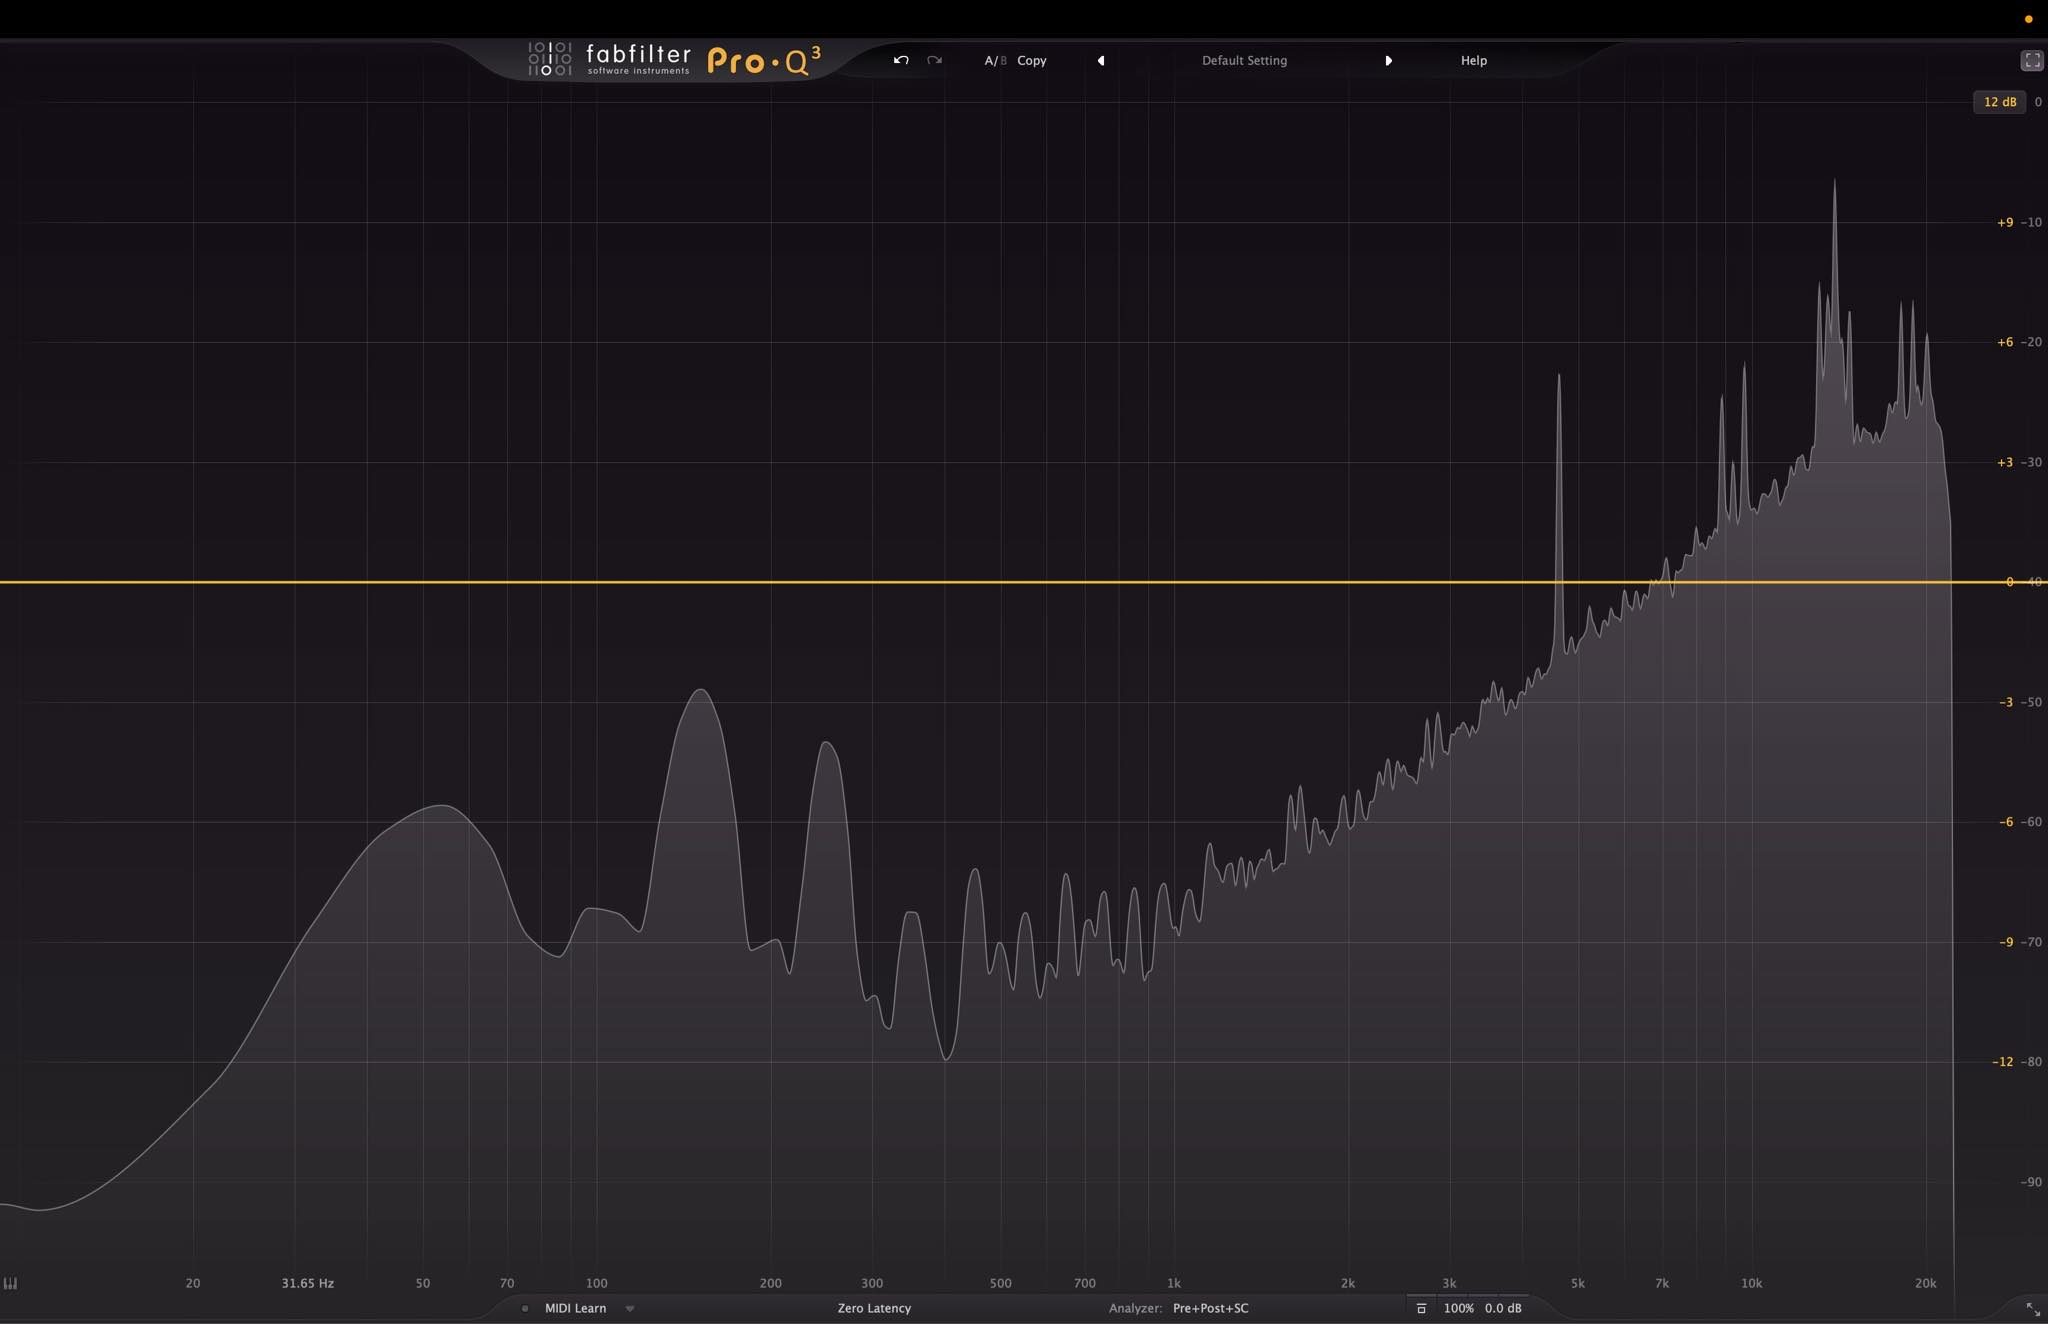Open the Pre+Post+SC analyzer settings
The image size is (2048, 1324).
pyautogui.click(x=1210, y=1308)
